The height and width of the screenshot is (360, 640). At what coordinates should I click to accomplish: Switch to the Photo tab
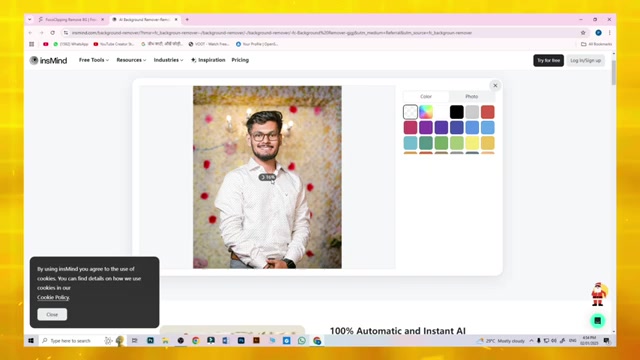point(471,96)
